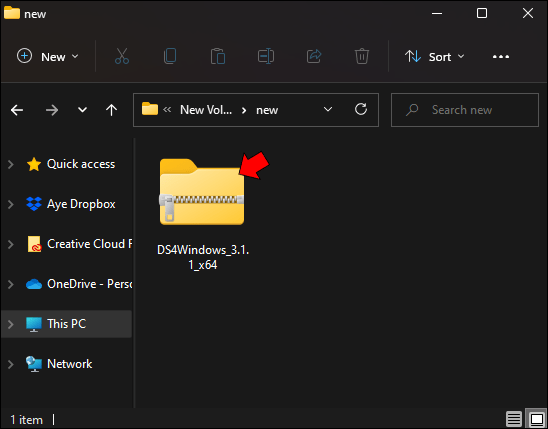This screenshot has height=429, width=548.
Task: Click the Cut scissors icon
Action: (x=122, y=56)
